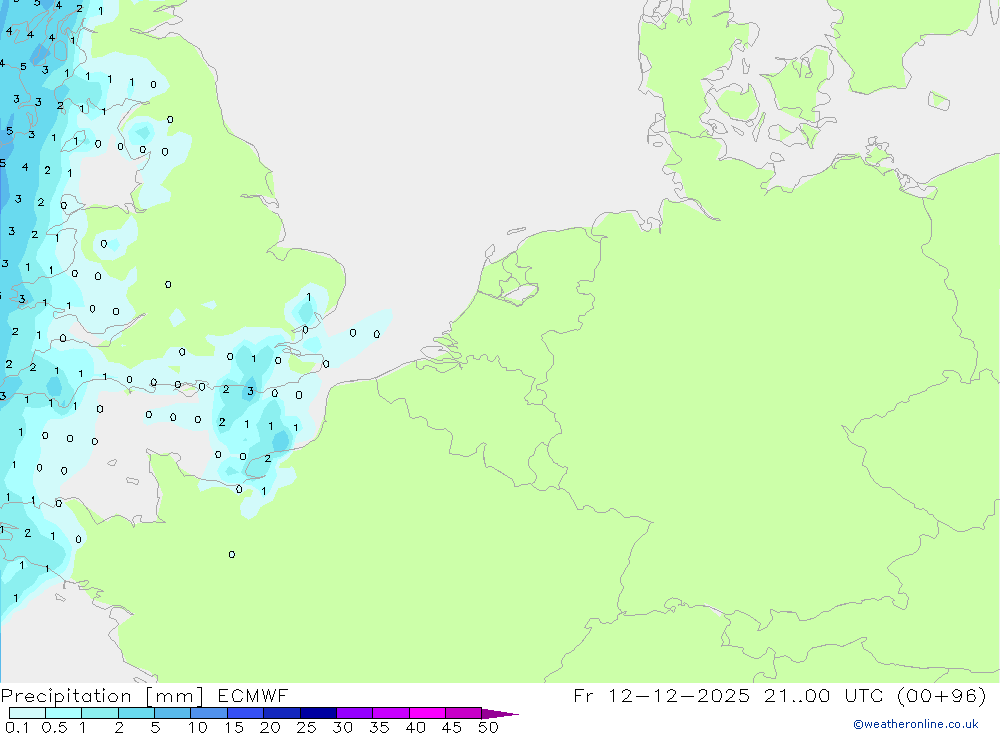Click the "UTC" label
Image resolution: width=1000 pixels, height=733 pixels.
[864, 695]
